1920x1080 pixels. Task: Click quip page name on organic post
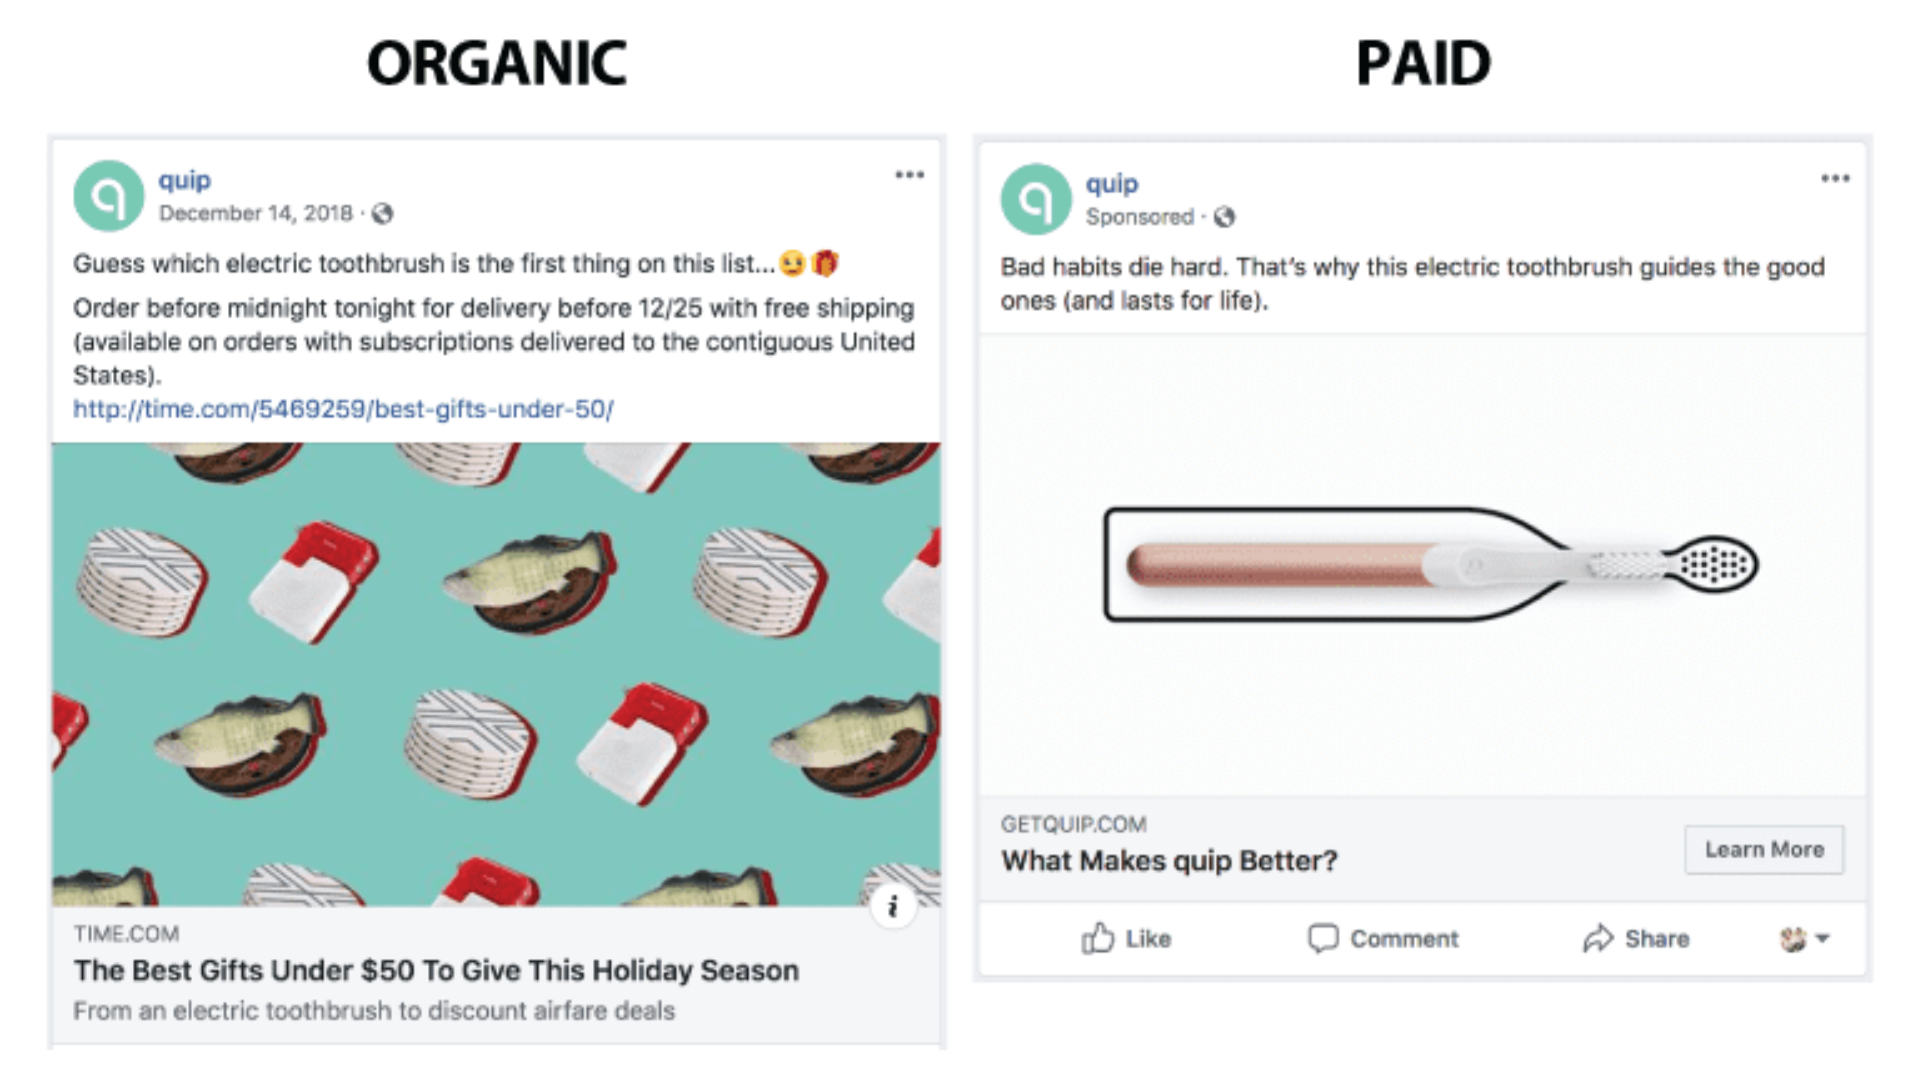(185, 181)
